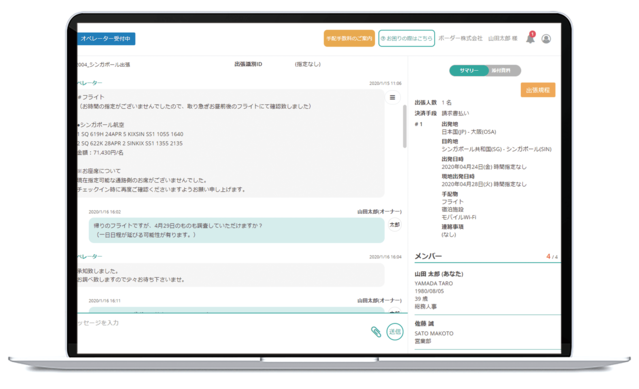Open the hamburger menu on the operator flight message
Image resolution: width=639 pixels, height=389 pixels.
pyautogui.click(x=392, y=97)
